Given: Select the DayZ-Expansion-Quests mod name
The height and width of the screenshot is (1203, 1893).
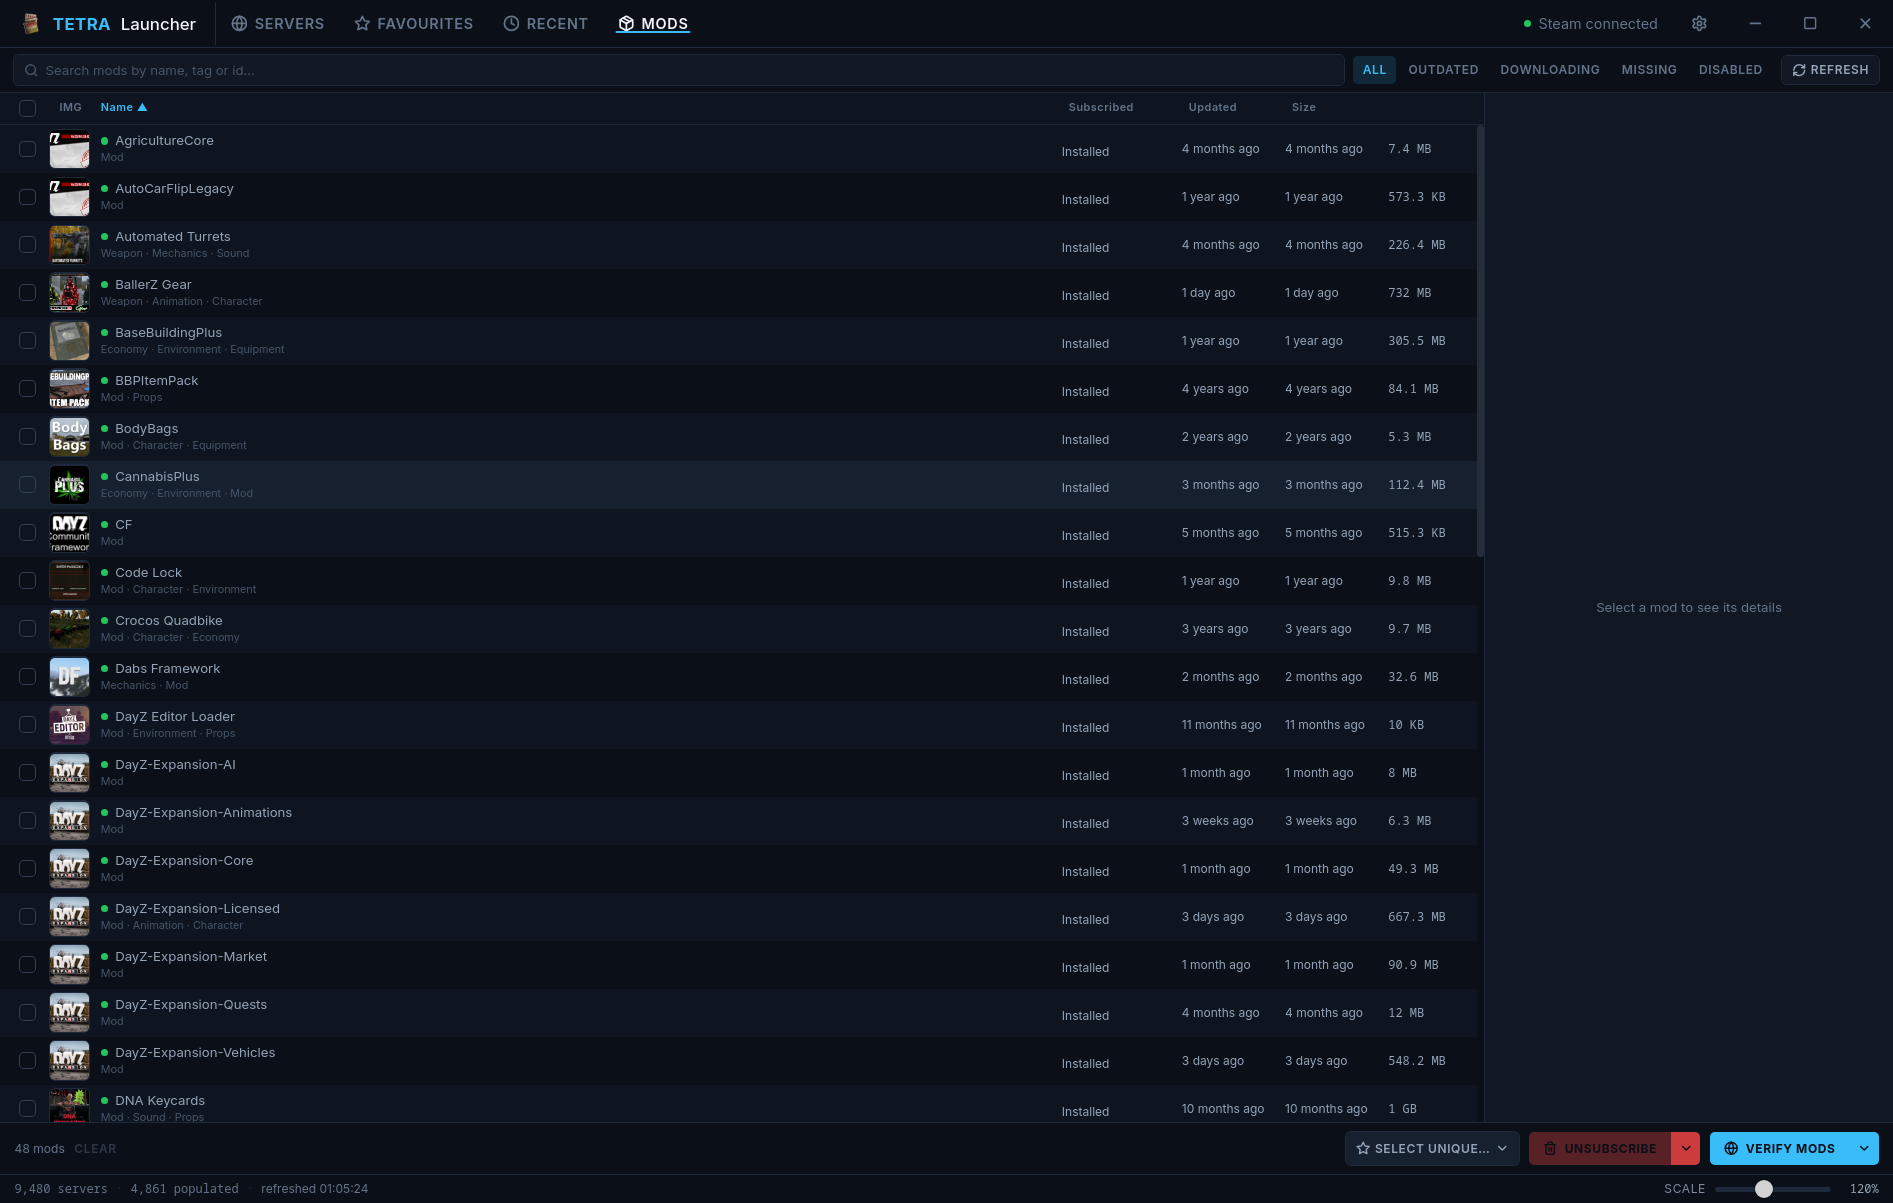Looking at the screenshot, I should click(x=191, y=1005).
